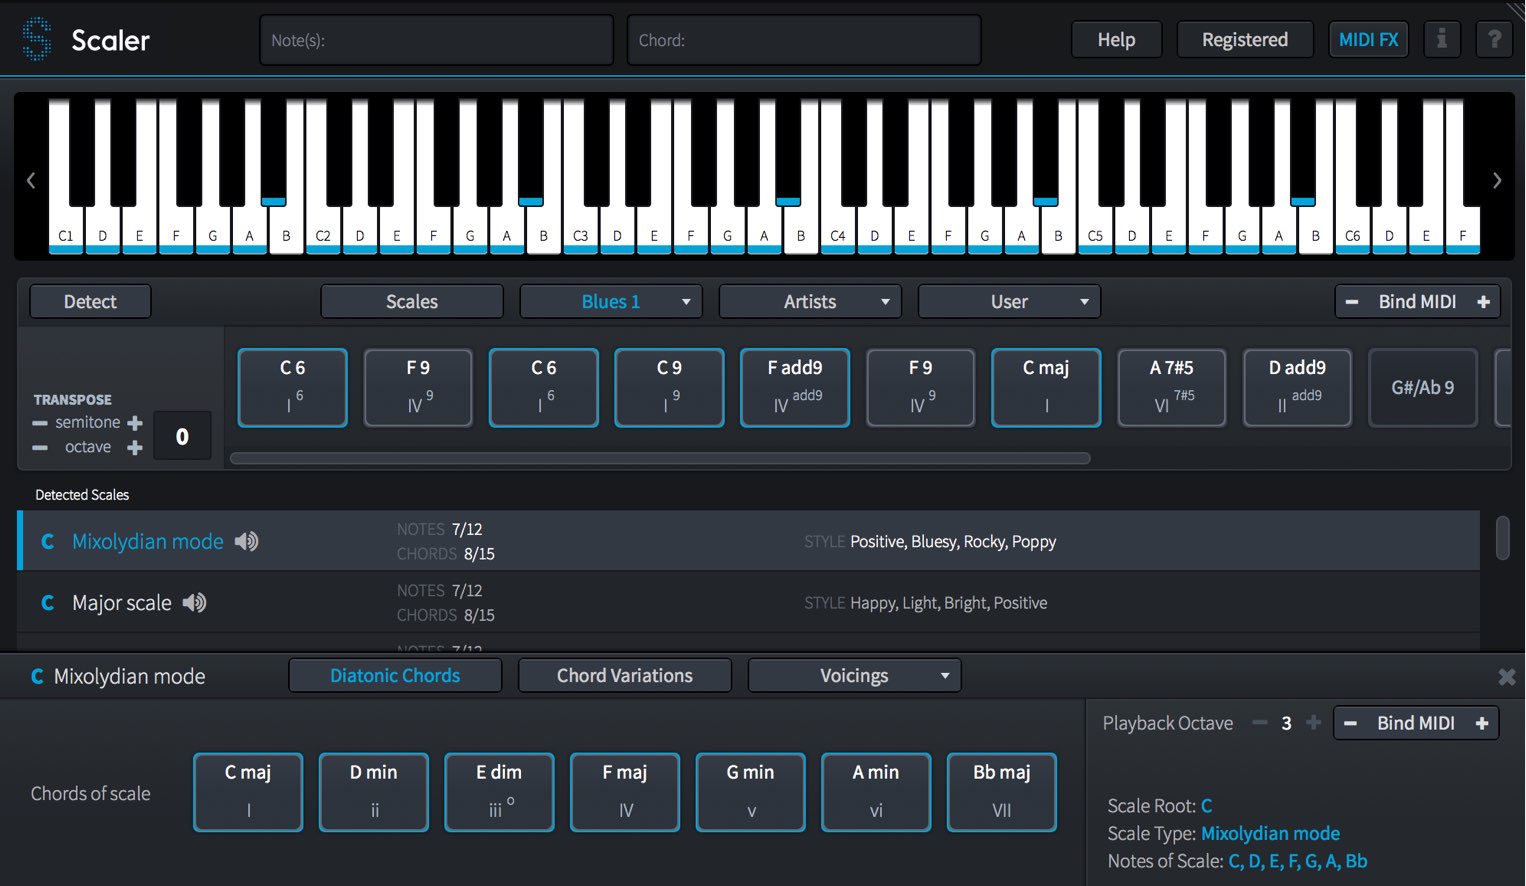Viewport: 1526px width, 886px height.
Task: Play audio preview of Major scale
Action: tap(194, 603)
